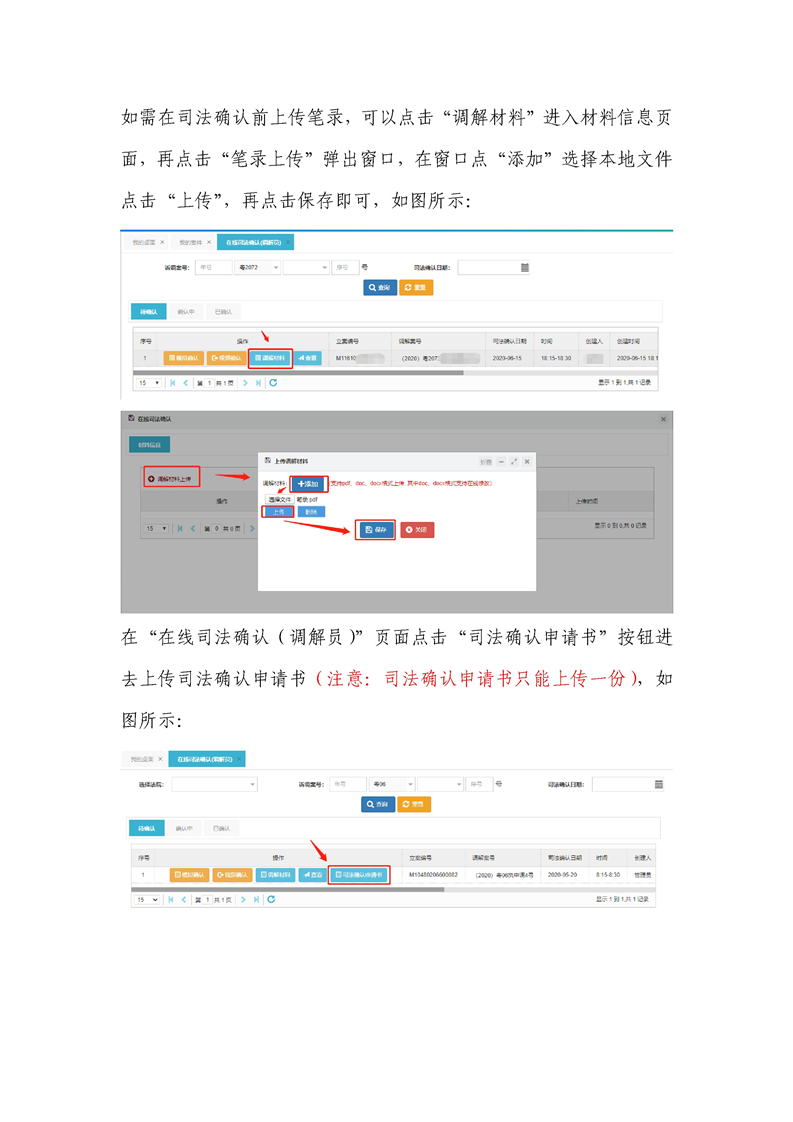Click the 查询 search button in bottom screenshot
The image size is (793, 1122).
pyautogui.click(x=378, y=804)
